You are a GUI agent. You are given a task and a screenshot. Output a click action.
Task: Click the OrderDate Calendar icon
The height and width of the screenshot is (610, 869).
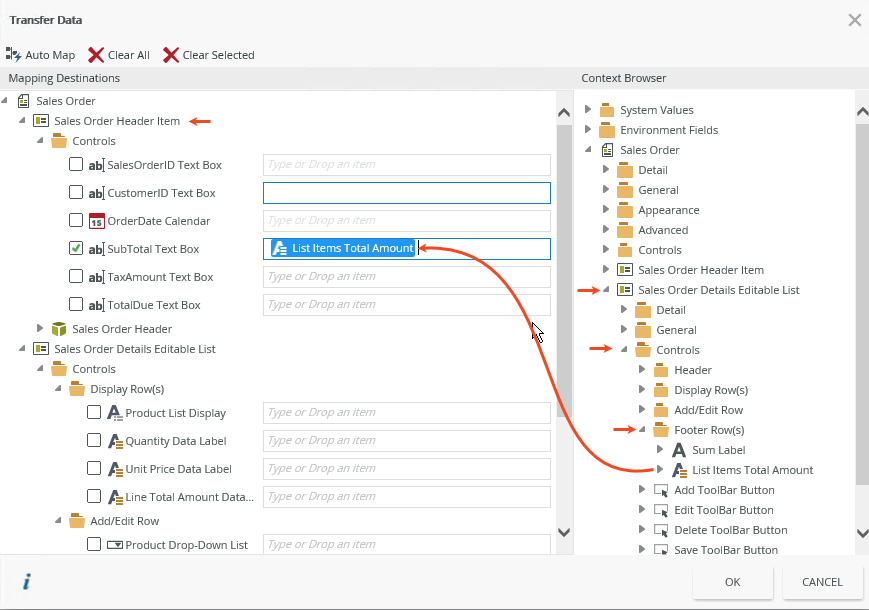coord(97,221)
